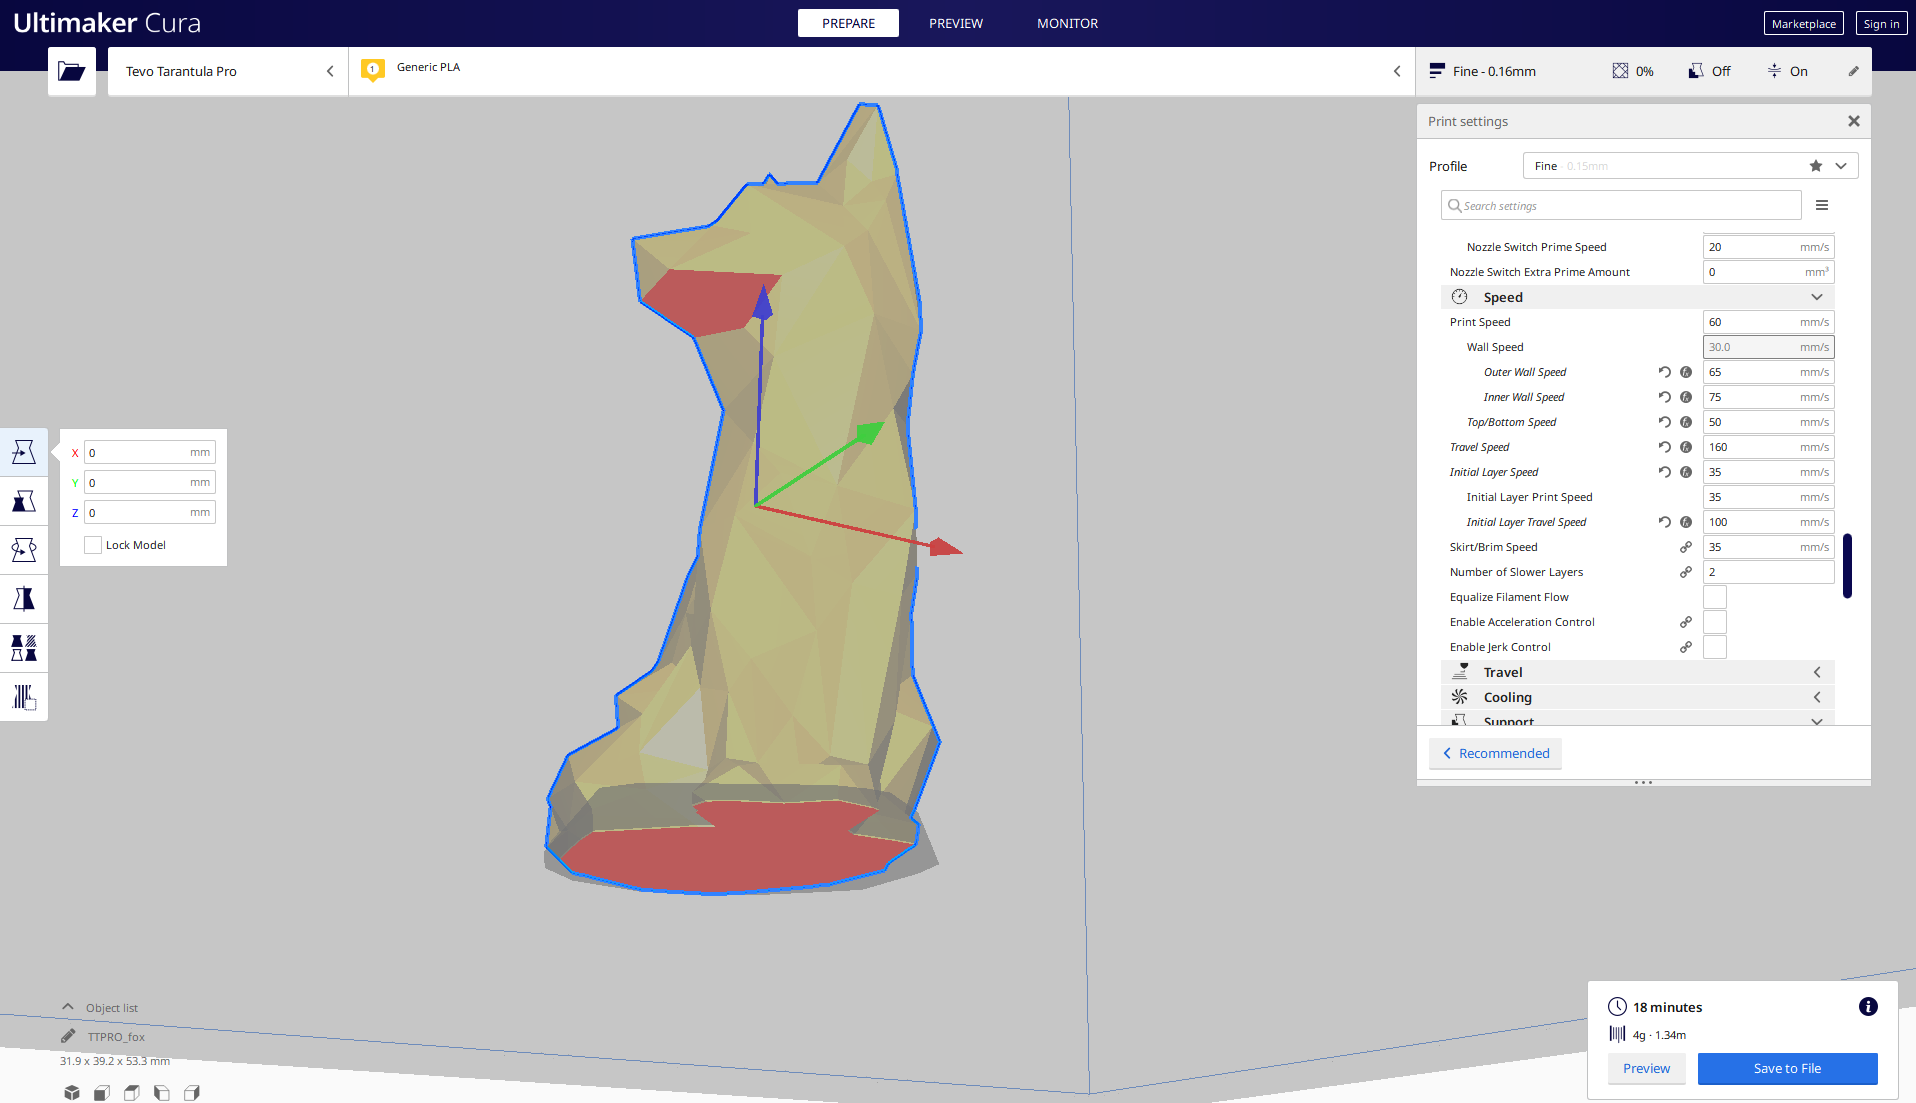Viewport: 1916px width, 1103px height.
Task: Click the X position input field
Action: (x=150, y=452)
